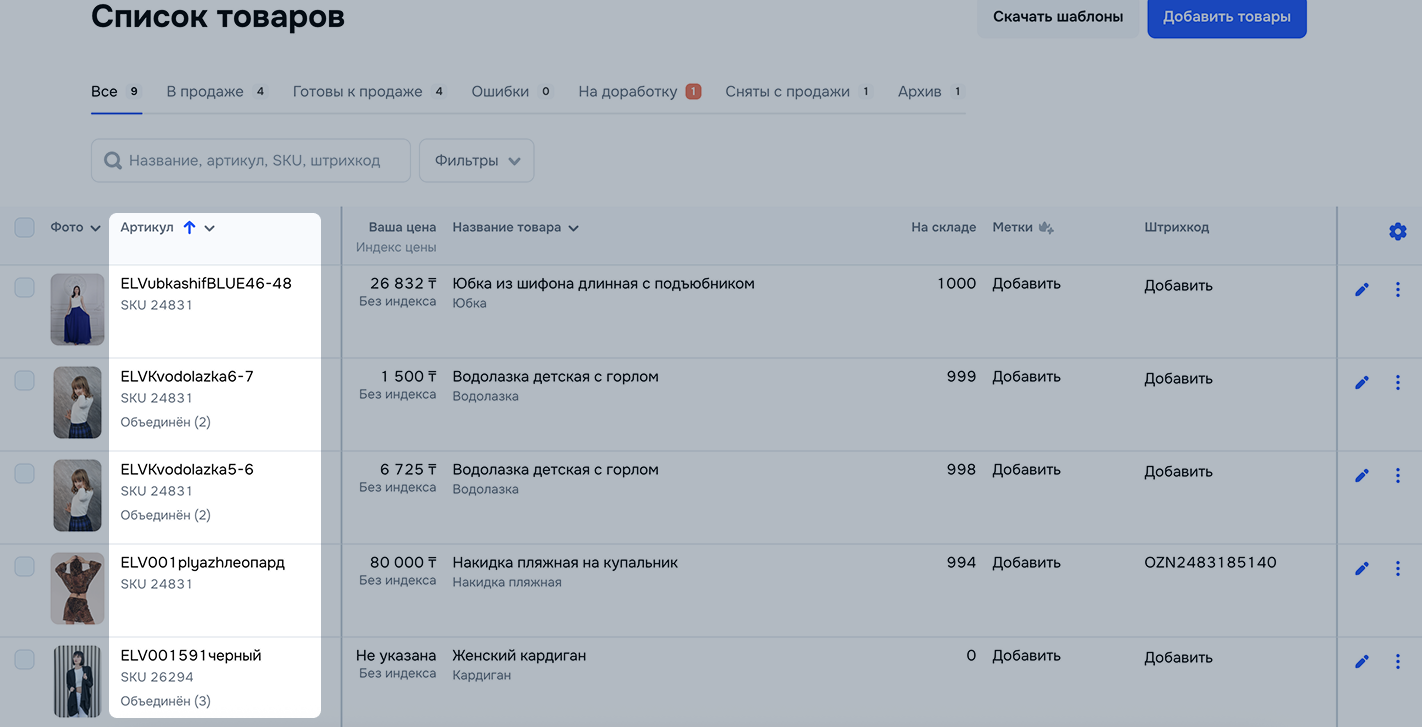Click Объединён (2) under ELVKvodolazka6-7
Viewport: 1422px width, 727px height.
pyautogui.click(x=166, y=422)
